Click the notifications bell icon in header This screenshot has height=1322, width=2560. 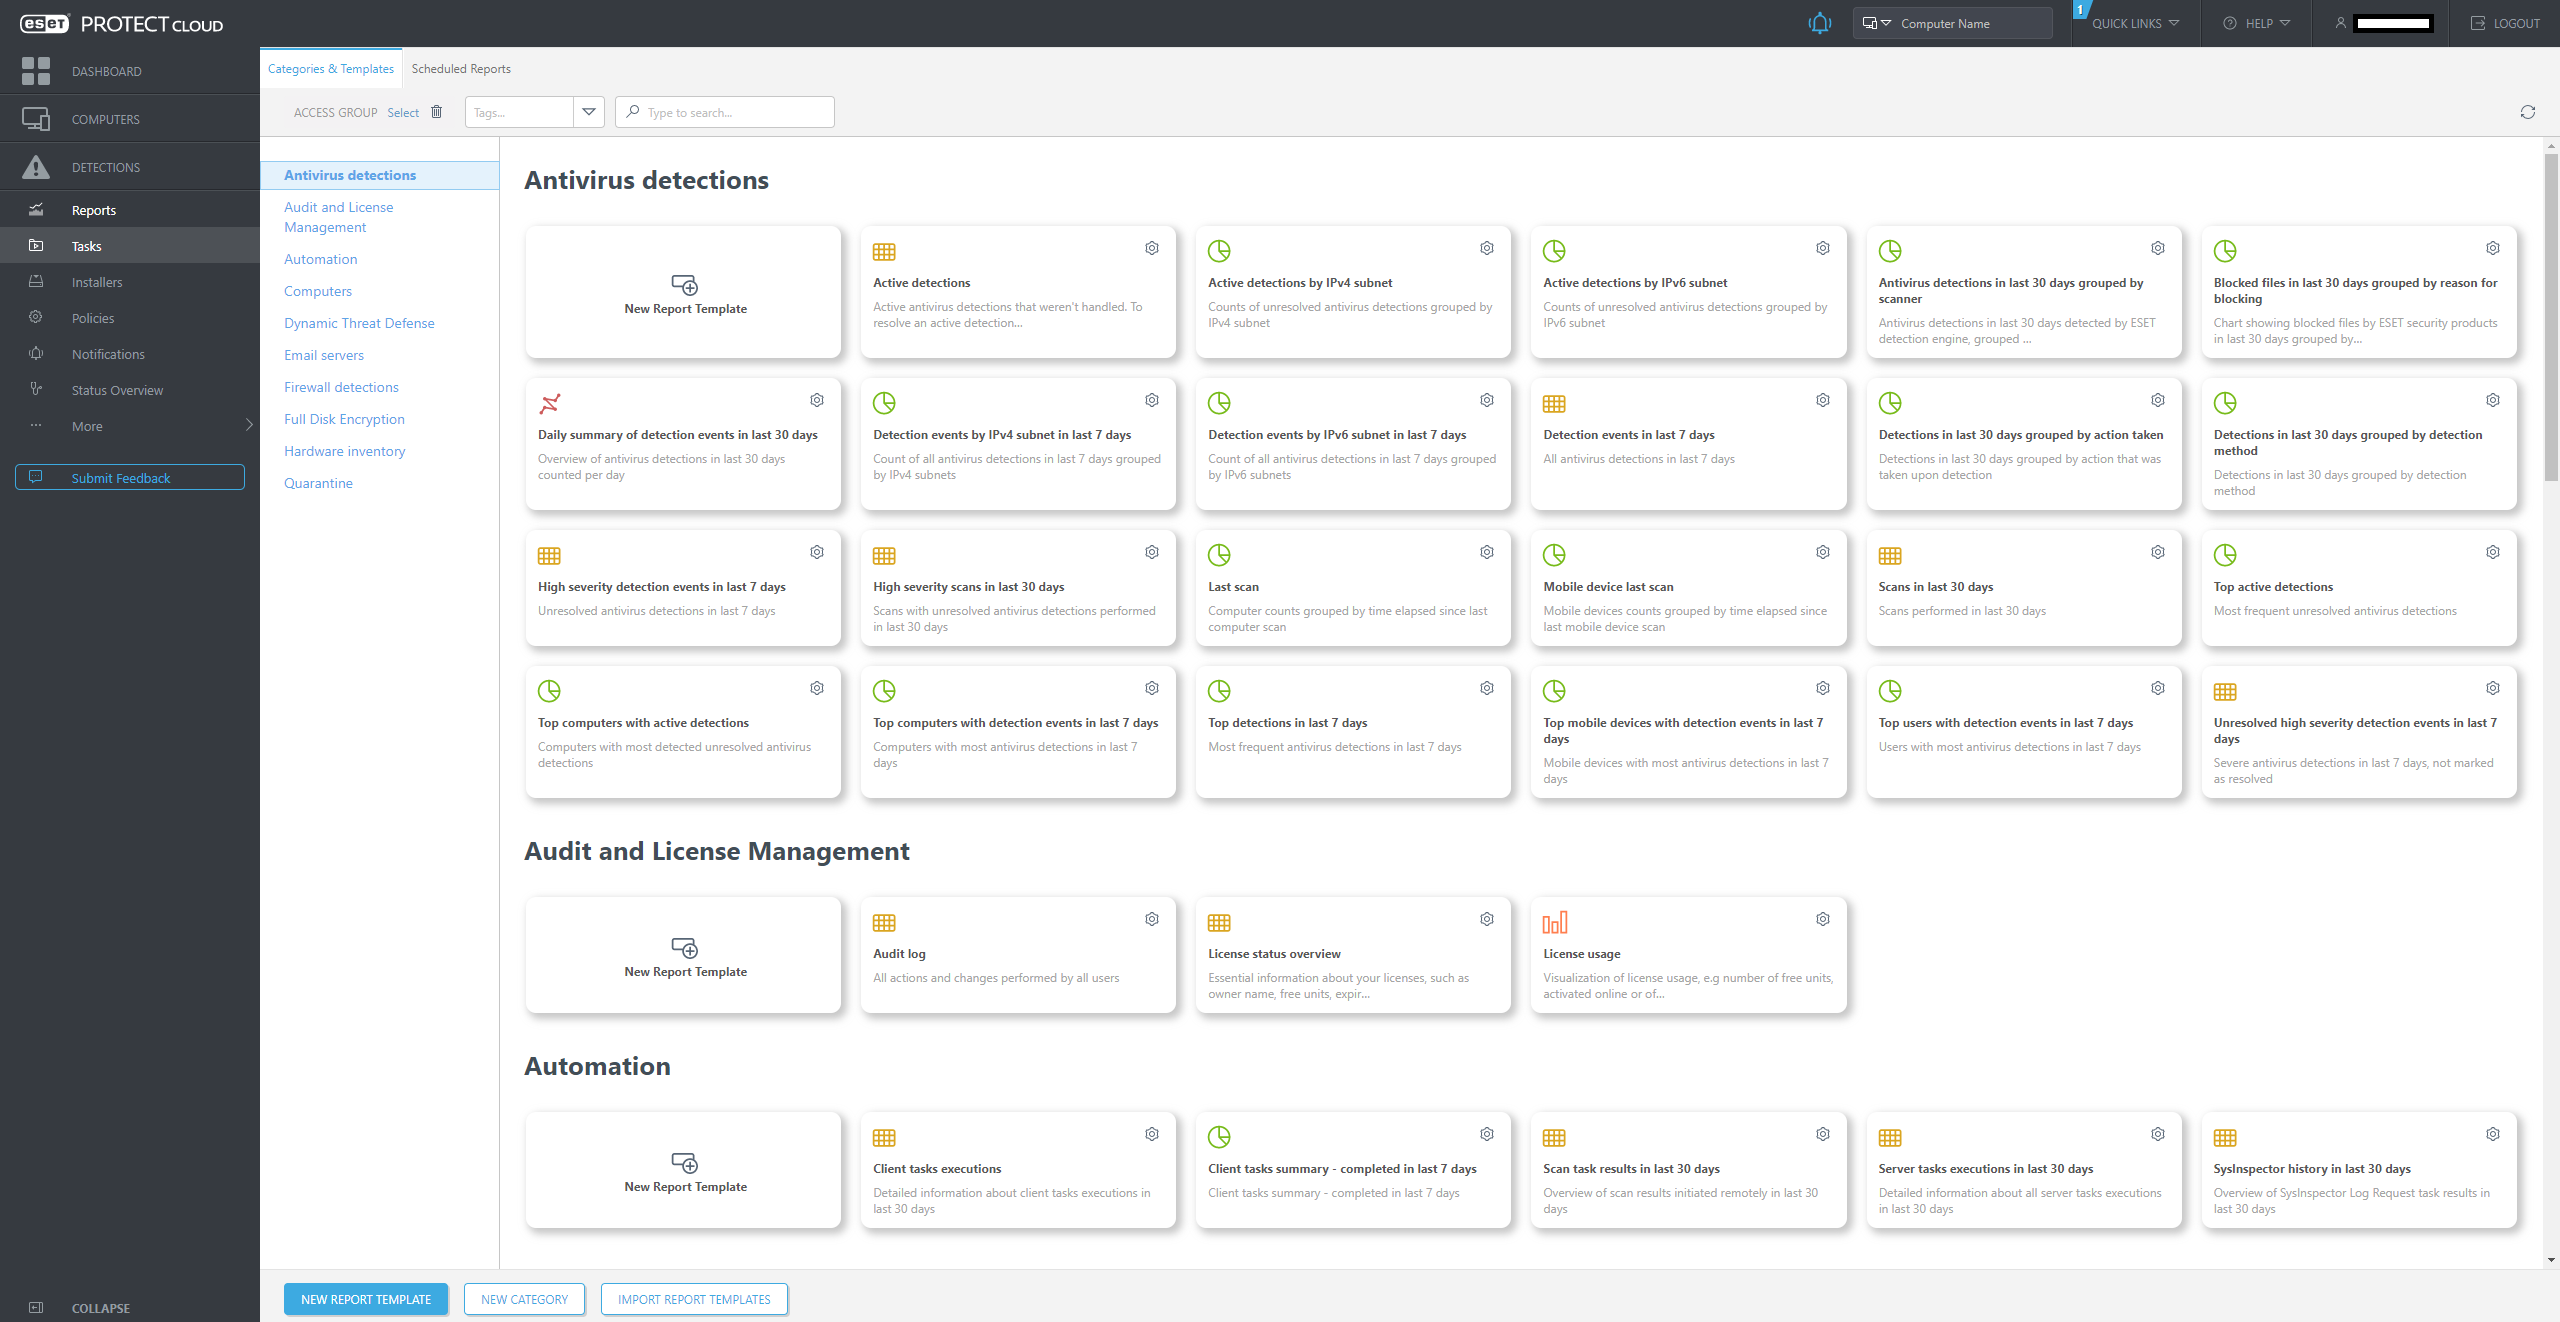point(1819,23)
